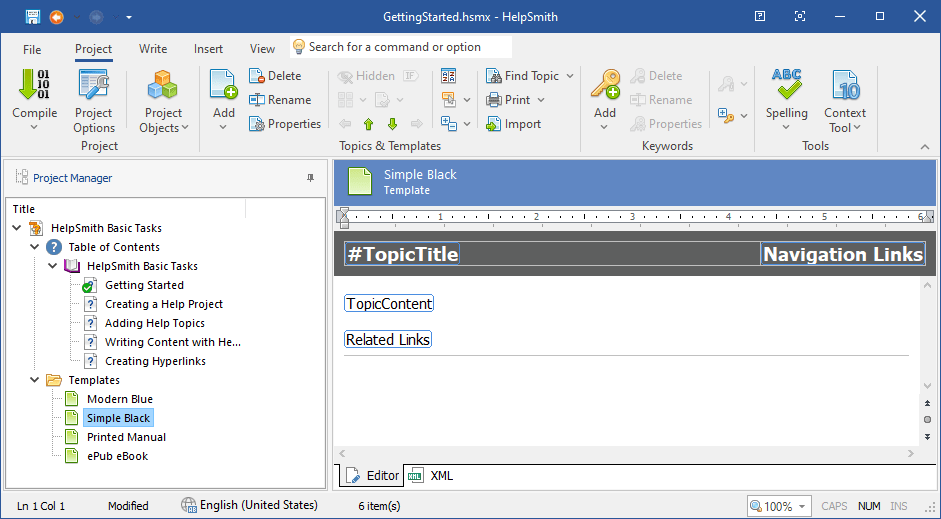The width and height of the screenshot is (941, 519).
Task: Expand the Add topic dropdown arrow
Action: 223,127
